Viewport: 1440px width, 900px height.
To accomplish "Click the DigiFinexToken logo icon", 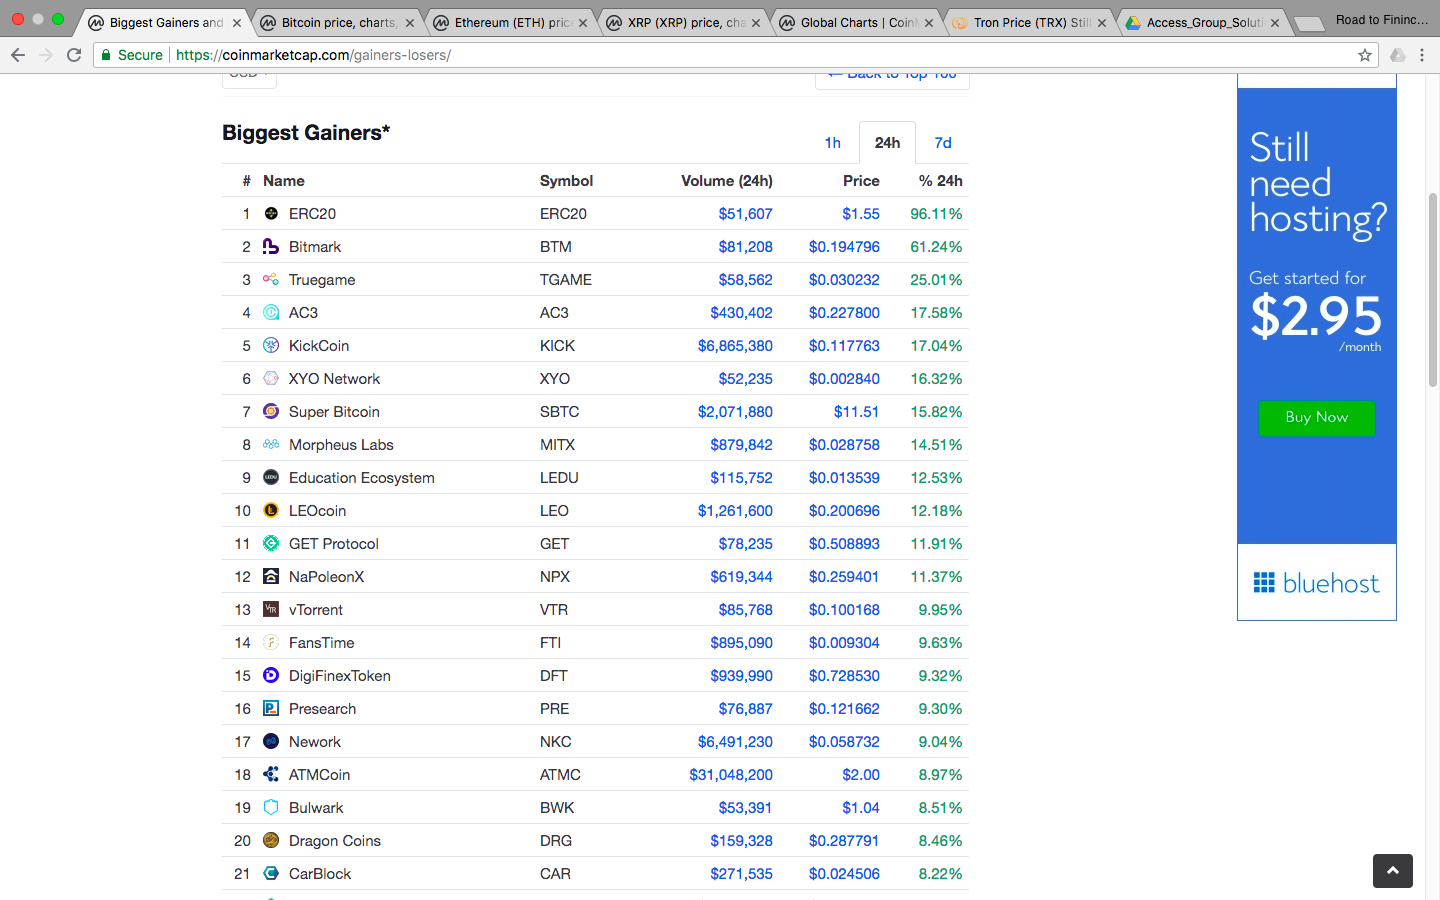I will click(x=271, y=675).
